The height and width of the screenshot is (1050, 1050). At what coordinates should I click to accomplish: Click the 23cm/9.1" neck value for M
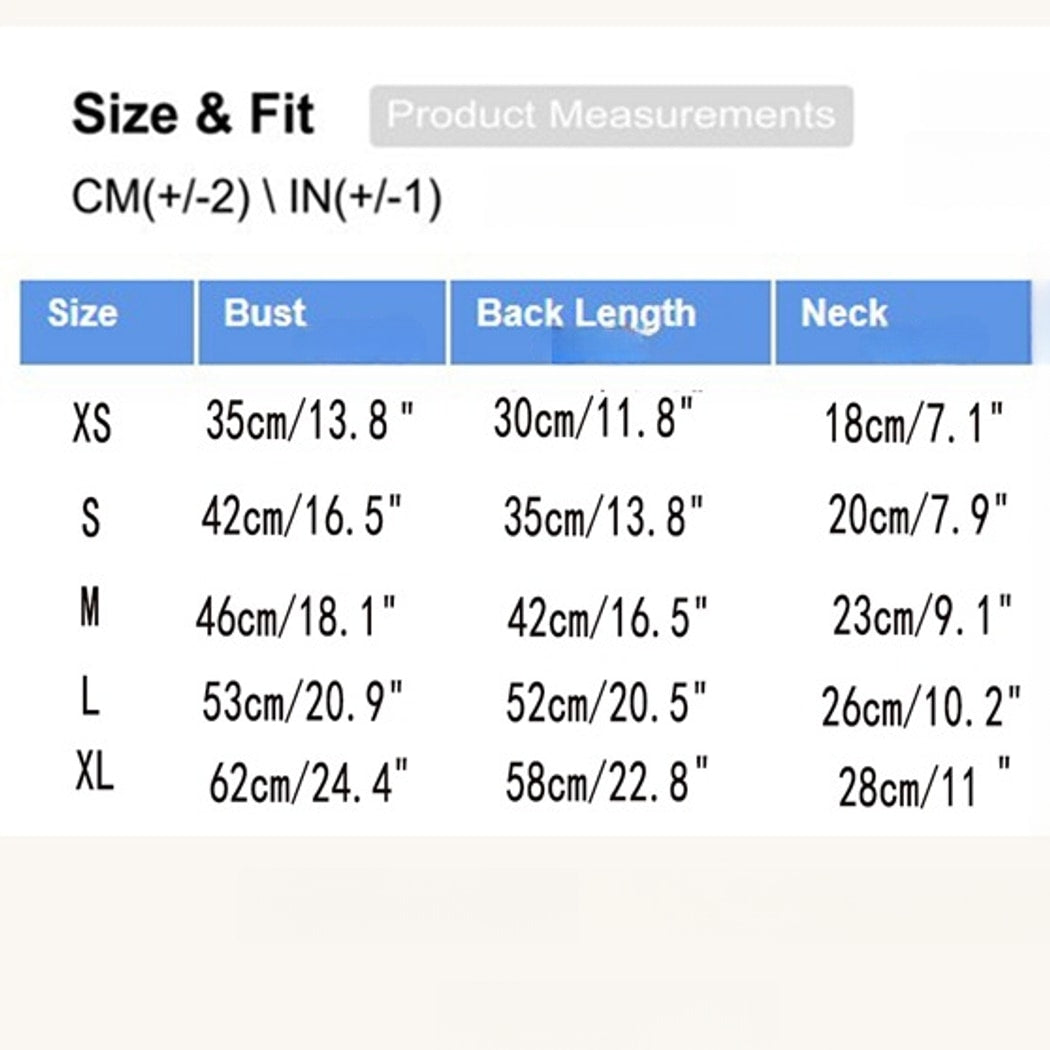[x=922, y=615]
